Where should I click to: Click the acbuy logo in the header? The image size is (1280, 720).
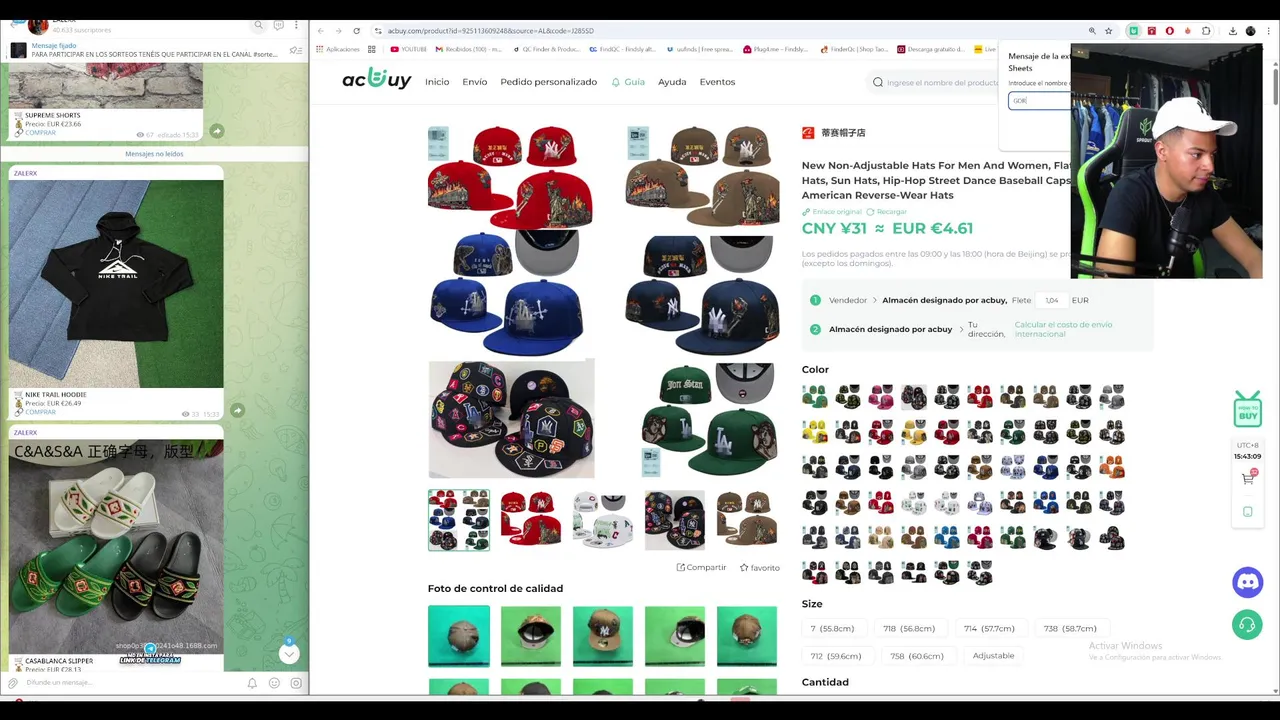[376, 79]
